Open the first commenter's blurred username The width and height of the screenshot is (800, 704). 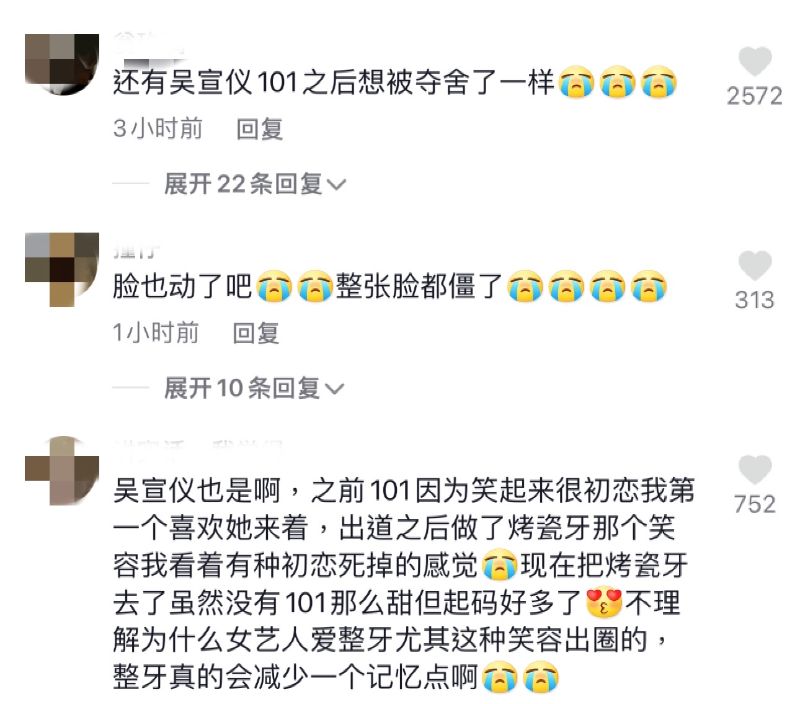149,43
